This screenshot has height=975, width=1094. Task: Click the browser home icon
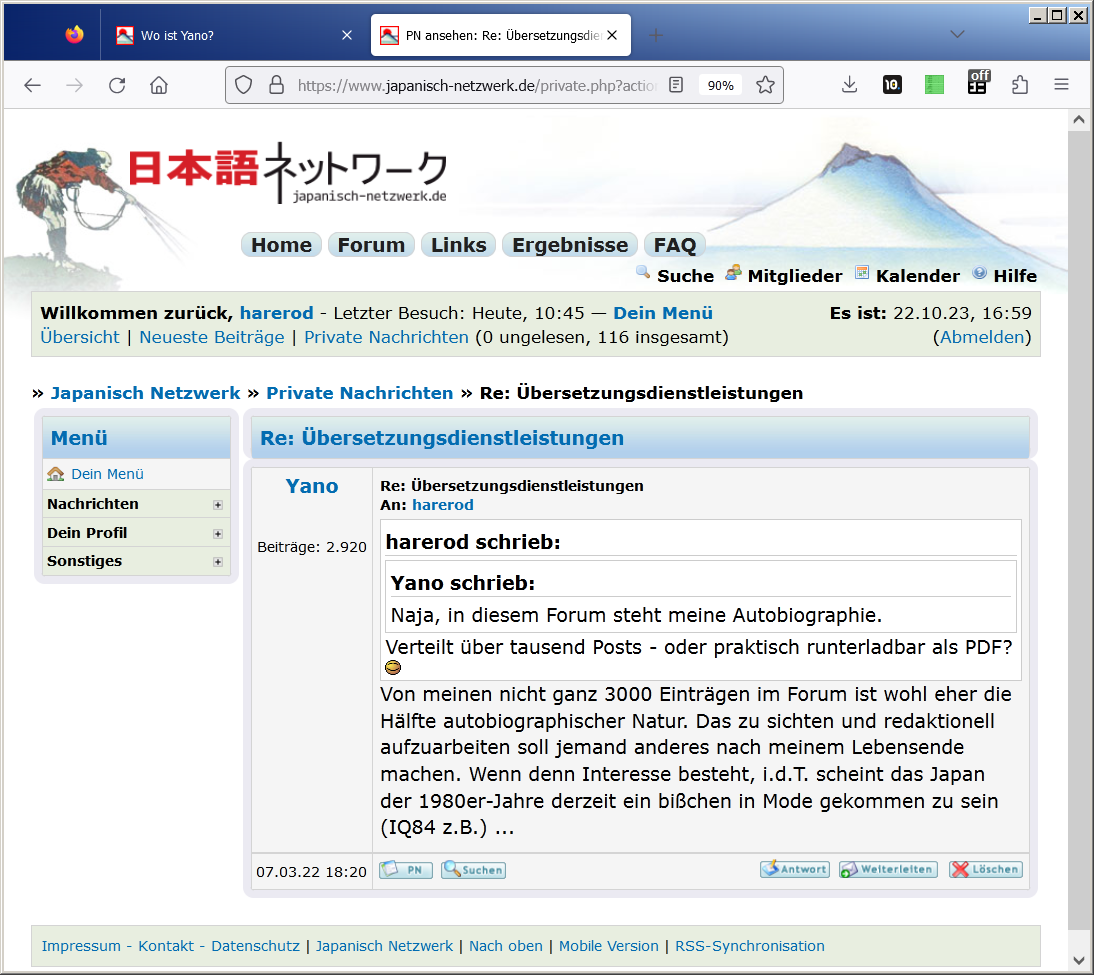click(x=159, y=85)
